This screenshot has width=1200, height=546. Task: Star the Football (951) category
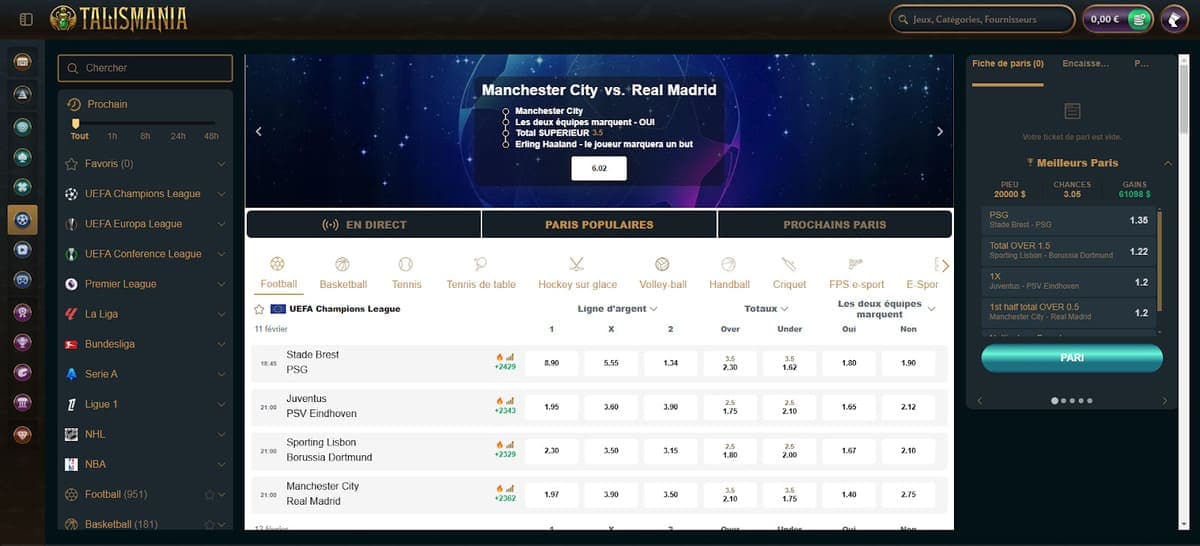[x=209, y=494]
